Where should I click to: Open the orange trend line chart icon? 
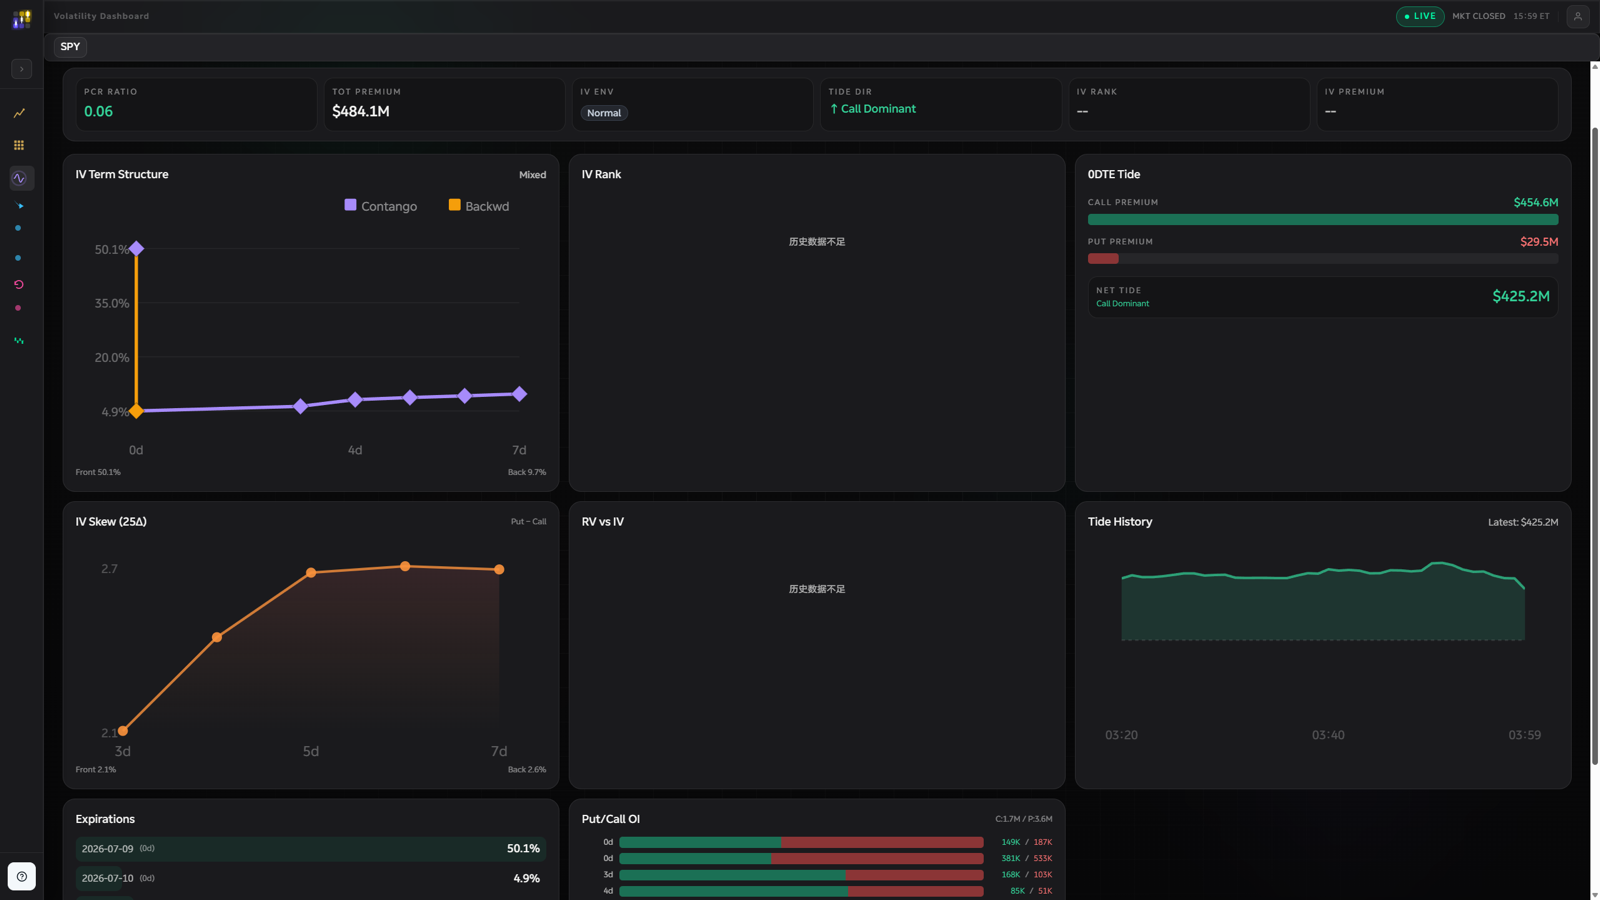(19, 113)
